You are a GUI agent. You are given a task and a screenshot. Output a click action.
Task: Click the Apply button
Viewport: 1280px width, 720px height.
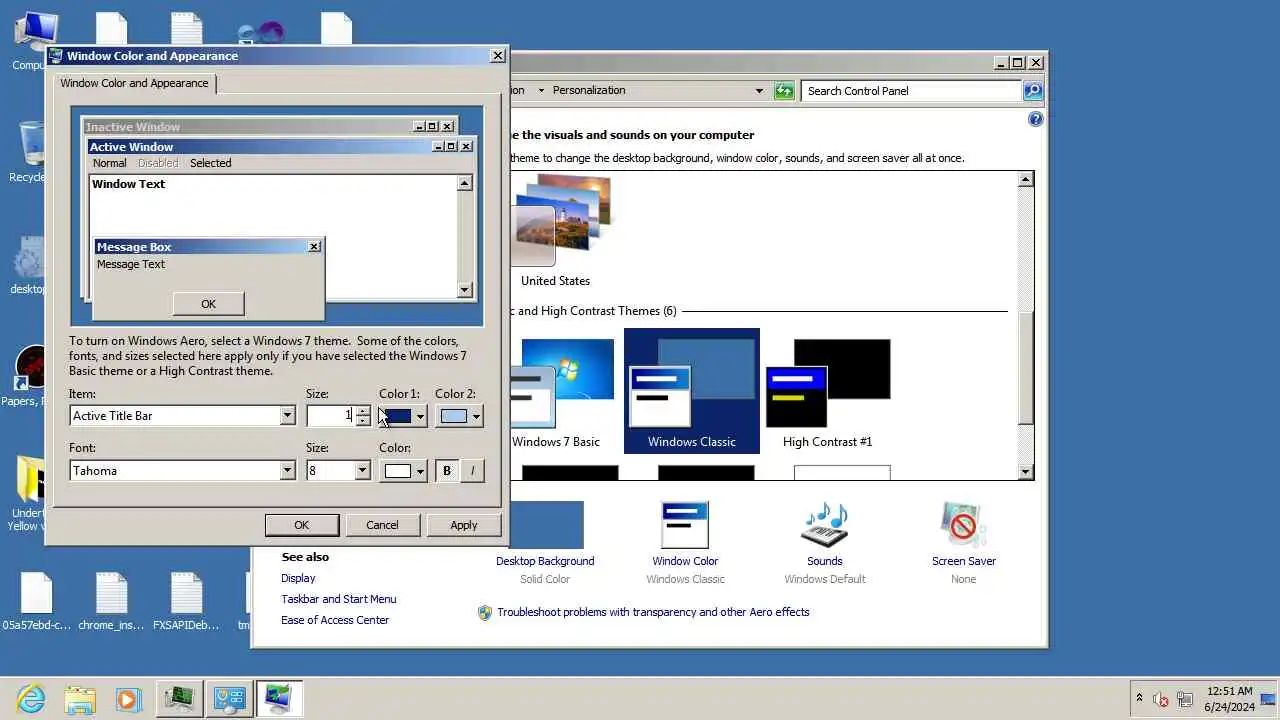[x=464, y=525]
